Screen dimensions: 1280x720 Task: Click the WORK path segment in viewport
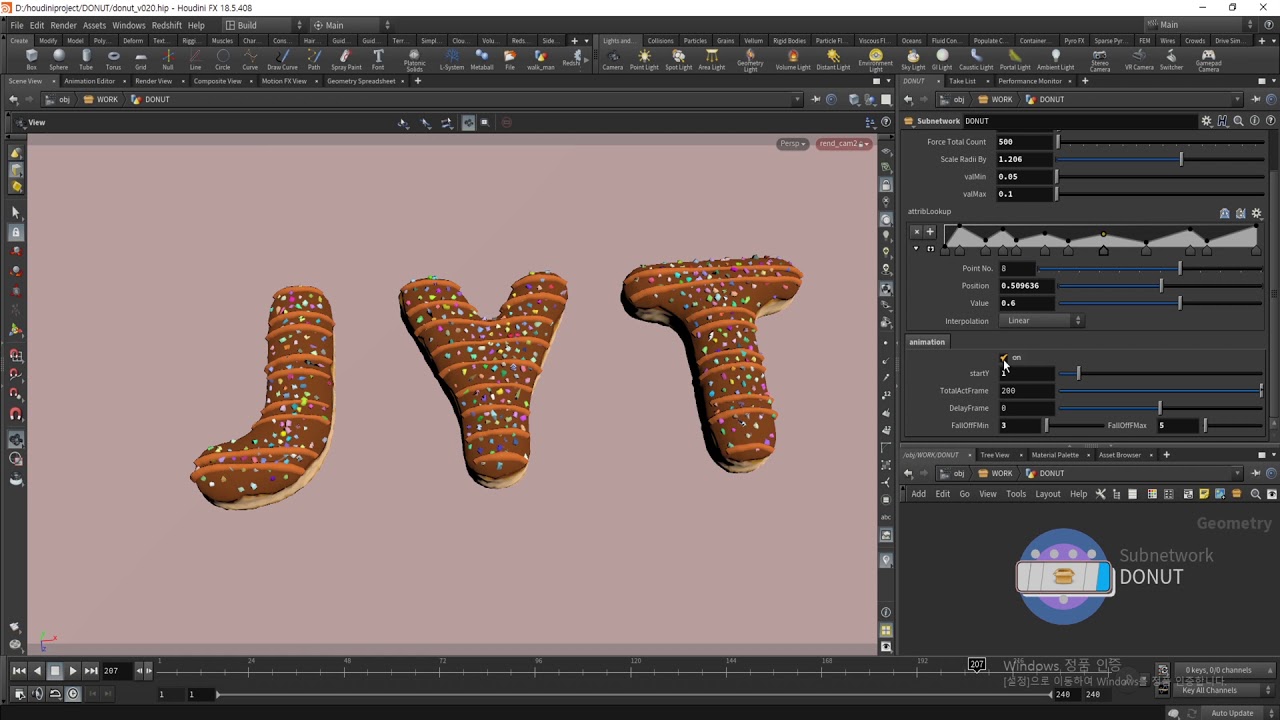pyautogui.click(x=101, y=99)
